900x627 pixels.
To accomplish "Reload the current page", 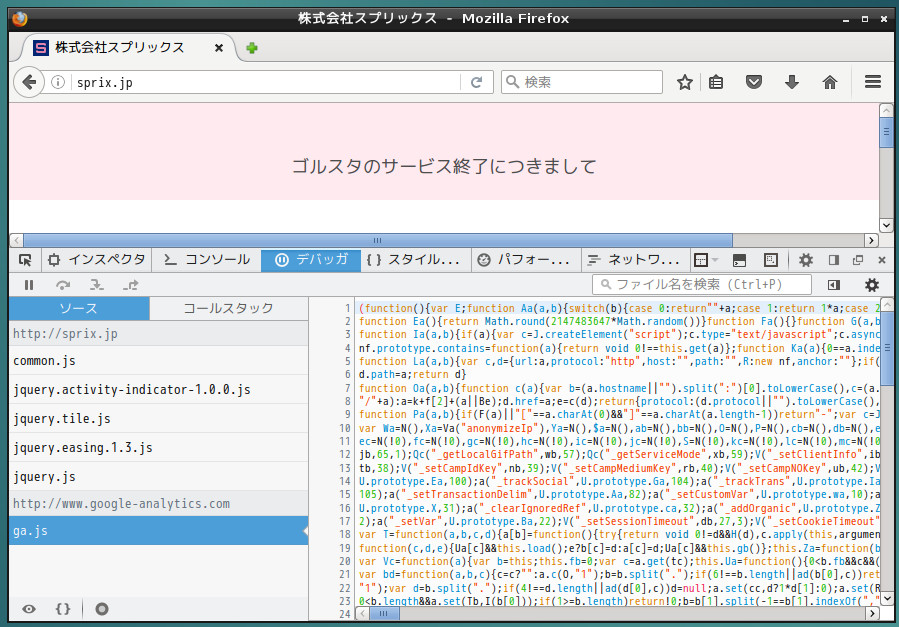I will coord(476,82).
